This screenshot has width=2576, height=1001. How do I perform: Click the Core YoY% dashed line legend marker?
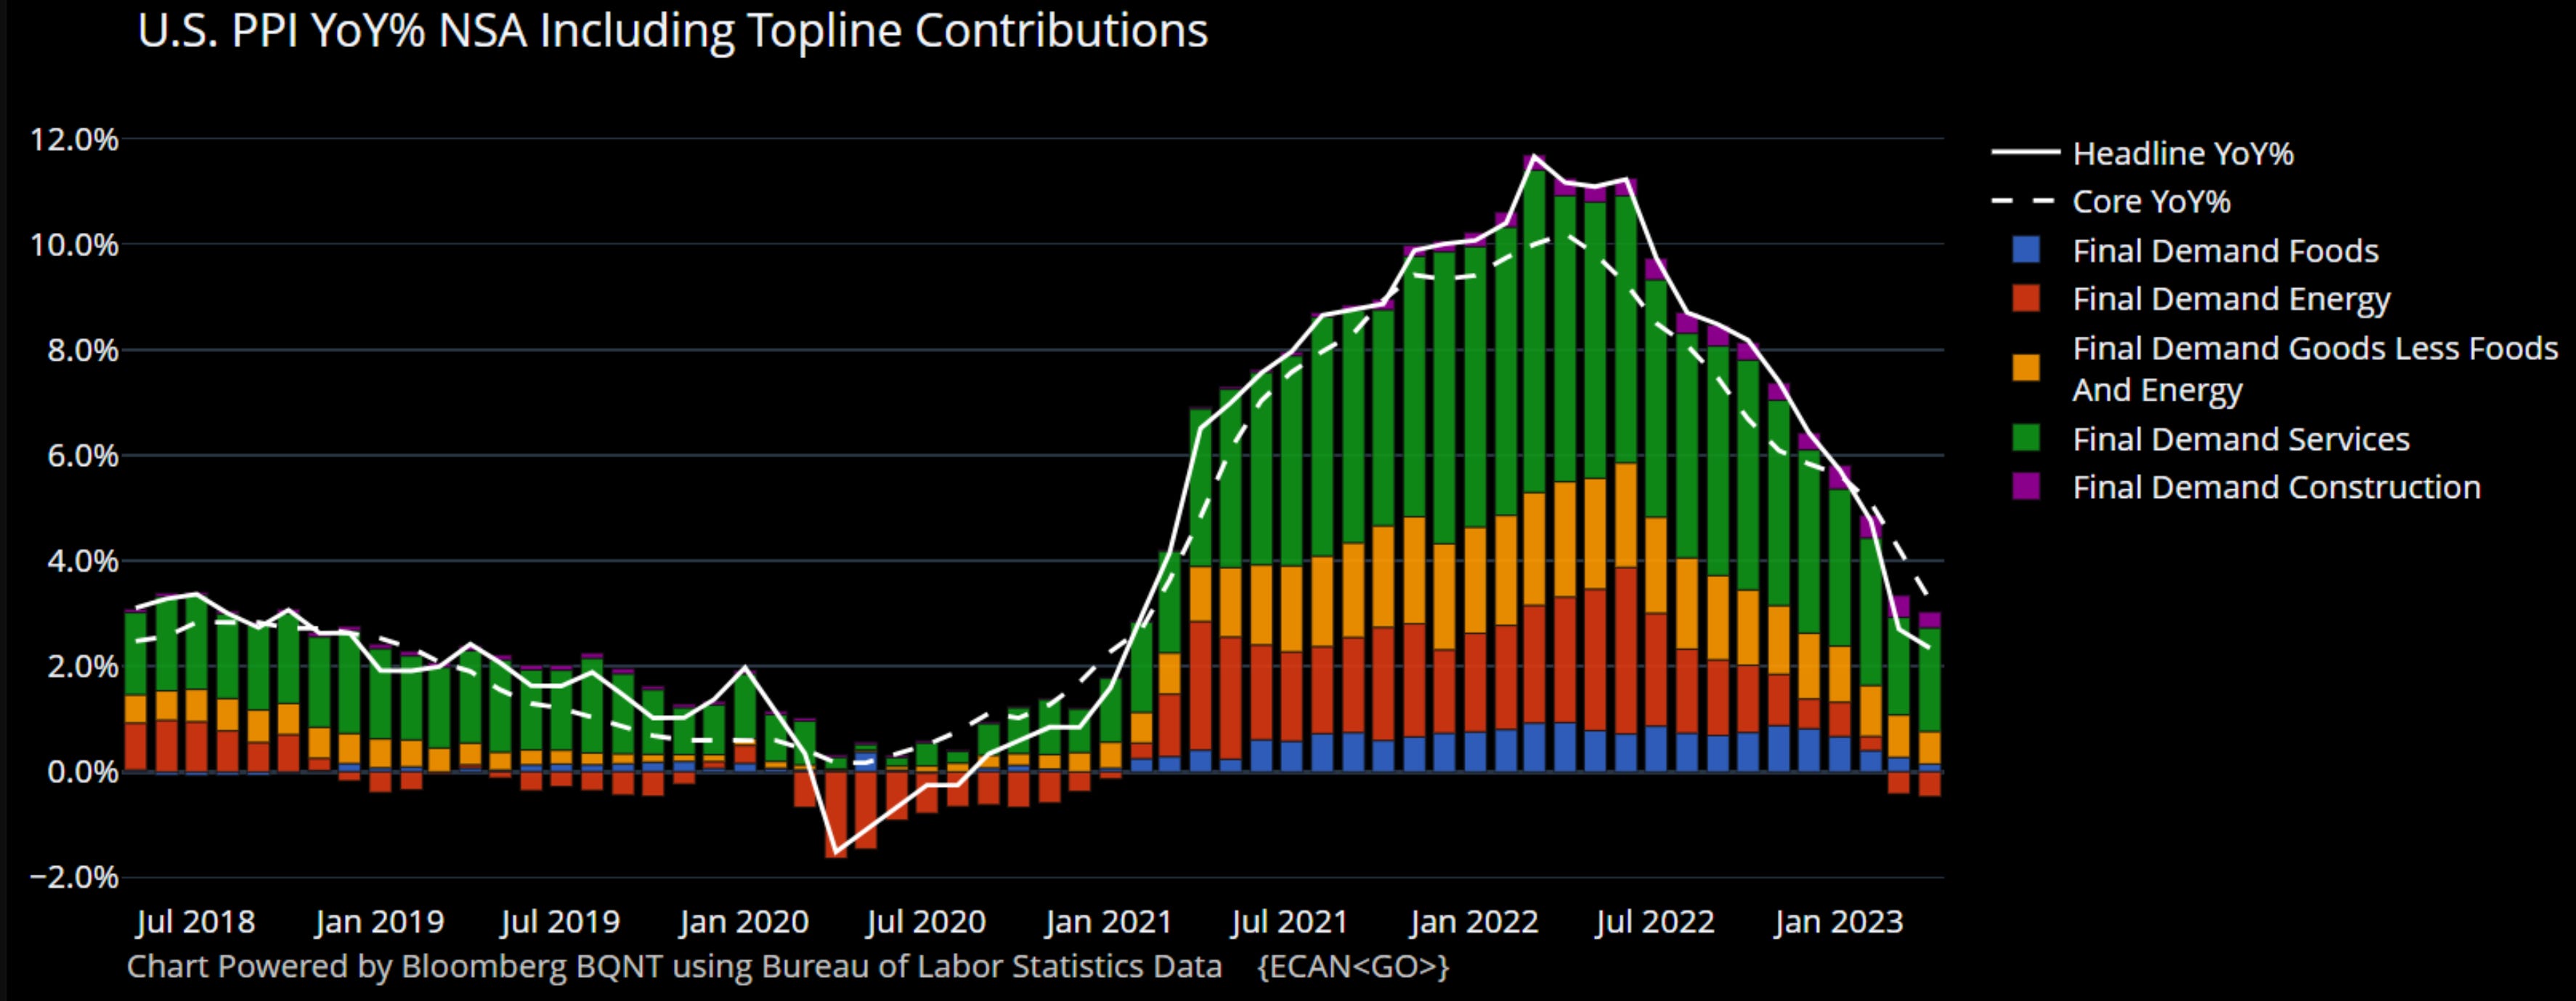[x=2025, y=202]
